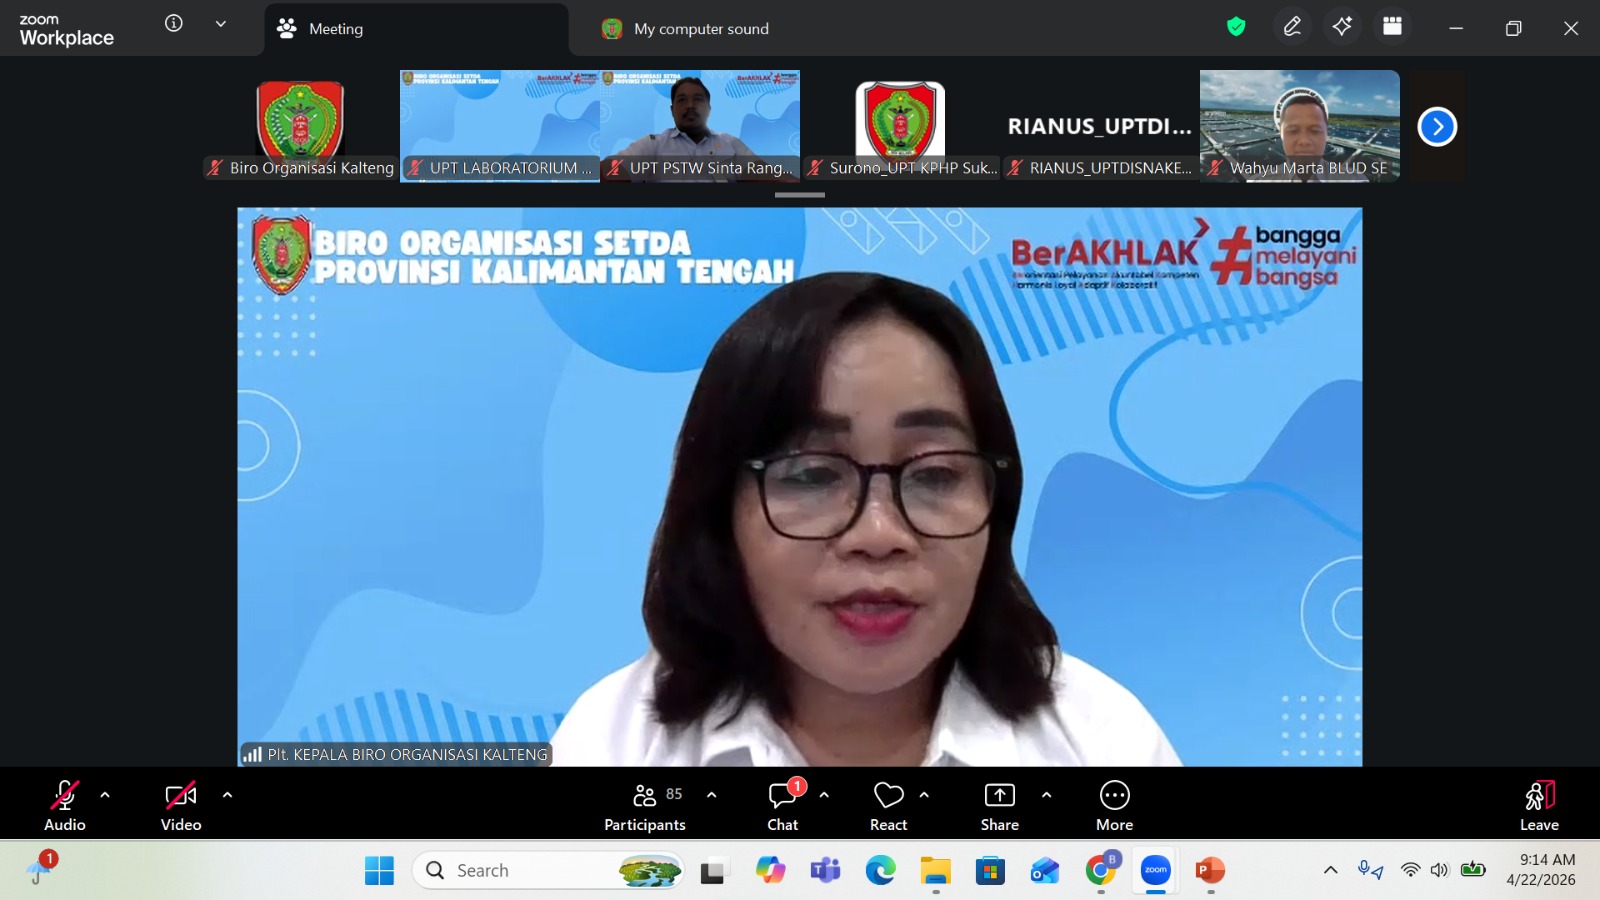This screenshot has height=900, width=1600.
Task: Change the view layout icon
Action: click(1392, 28)
